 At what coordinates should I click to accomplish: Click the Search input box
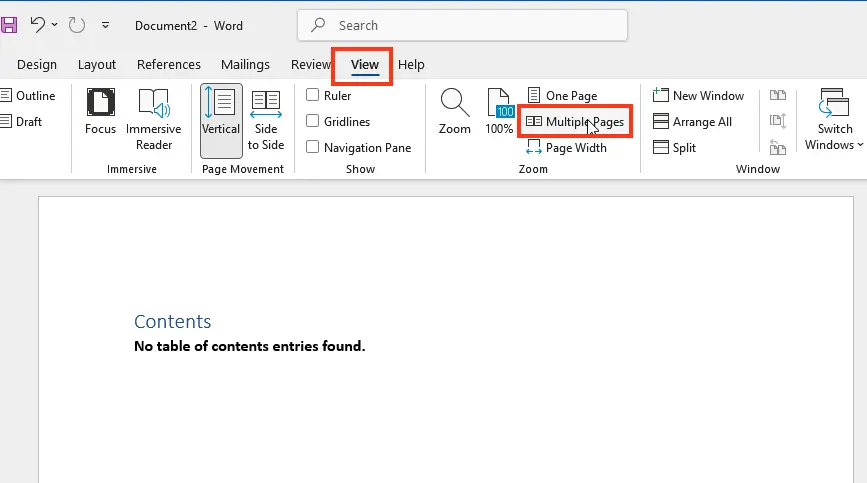pyautogui.click(x=462, y=25)
